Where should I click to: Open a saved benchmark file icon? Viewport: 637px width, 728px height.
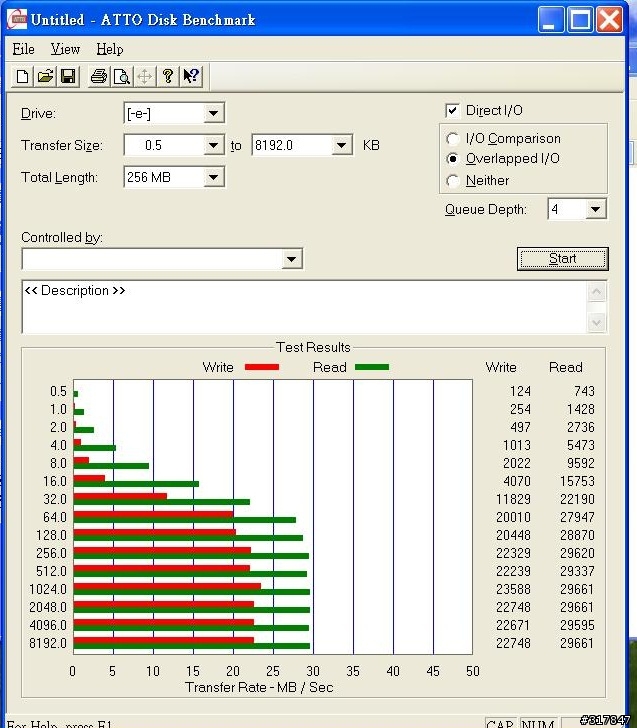[45, 76]
